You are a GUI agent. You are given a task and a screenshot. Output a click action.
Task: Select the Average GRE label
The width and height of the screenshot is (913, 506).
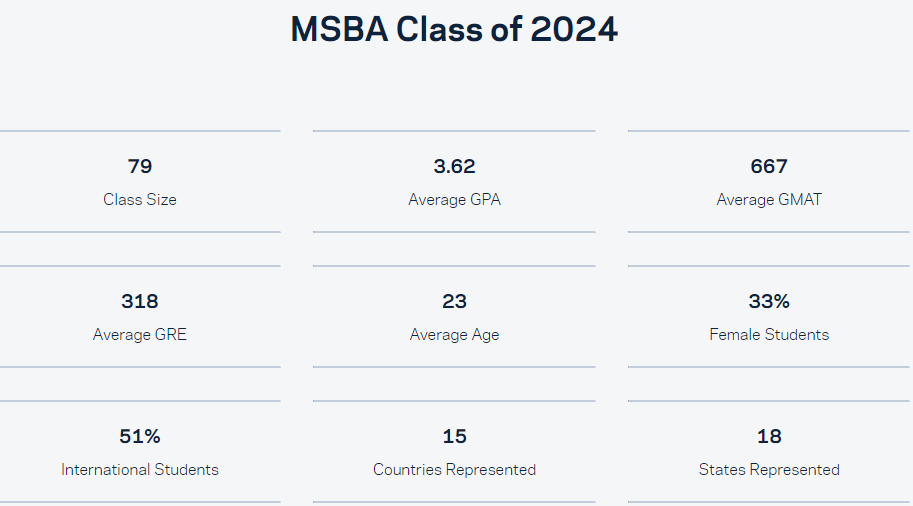pyautogui.click(x=140, y=334)
